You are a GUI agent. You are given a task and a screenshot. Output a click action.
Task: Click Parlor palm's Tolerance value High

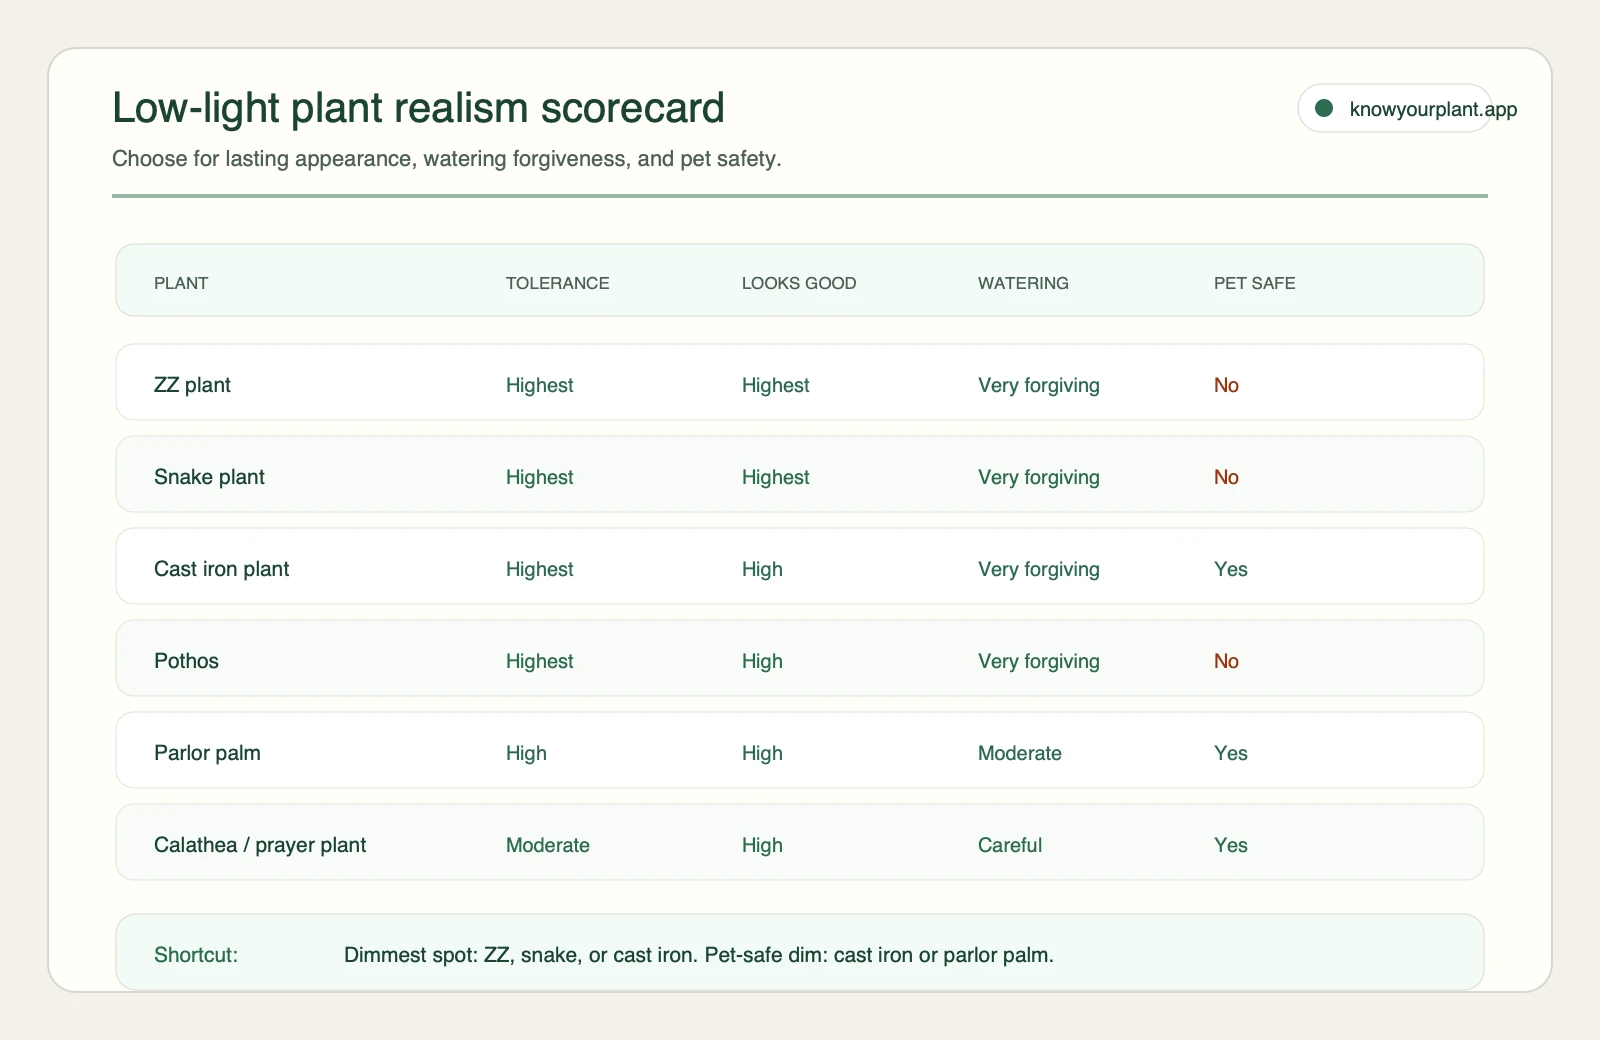pyautogui.click(x=526, y=753)
